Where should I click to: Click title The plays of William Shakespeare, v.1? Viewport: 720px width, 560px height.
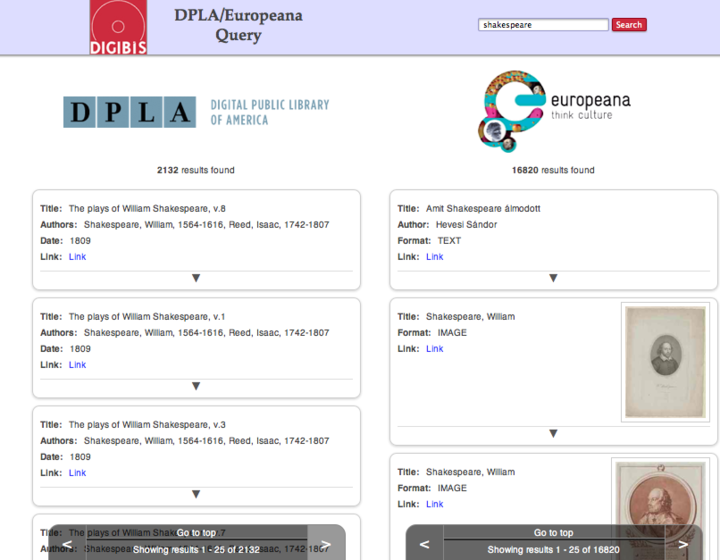point(147,317)
